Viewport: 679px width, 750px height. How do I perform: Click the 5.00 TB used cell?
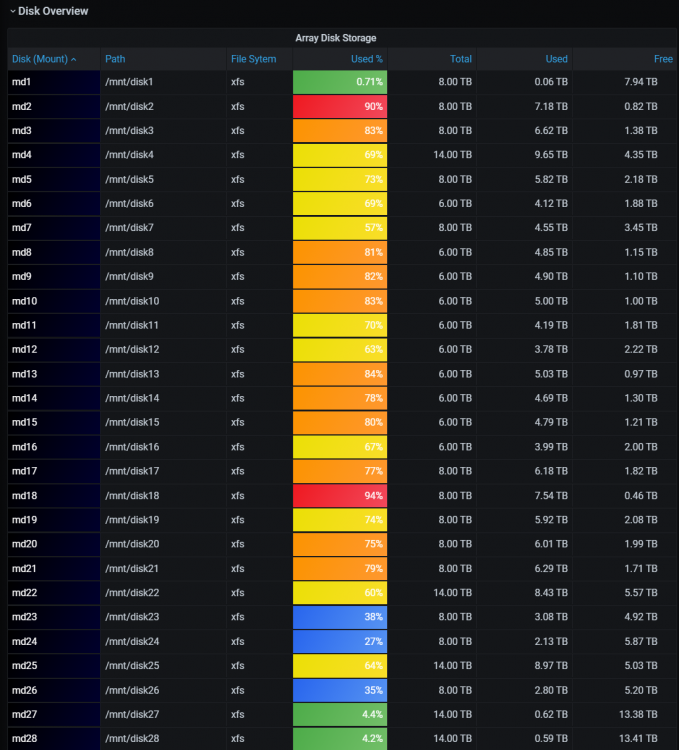[x=525, y=301]
